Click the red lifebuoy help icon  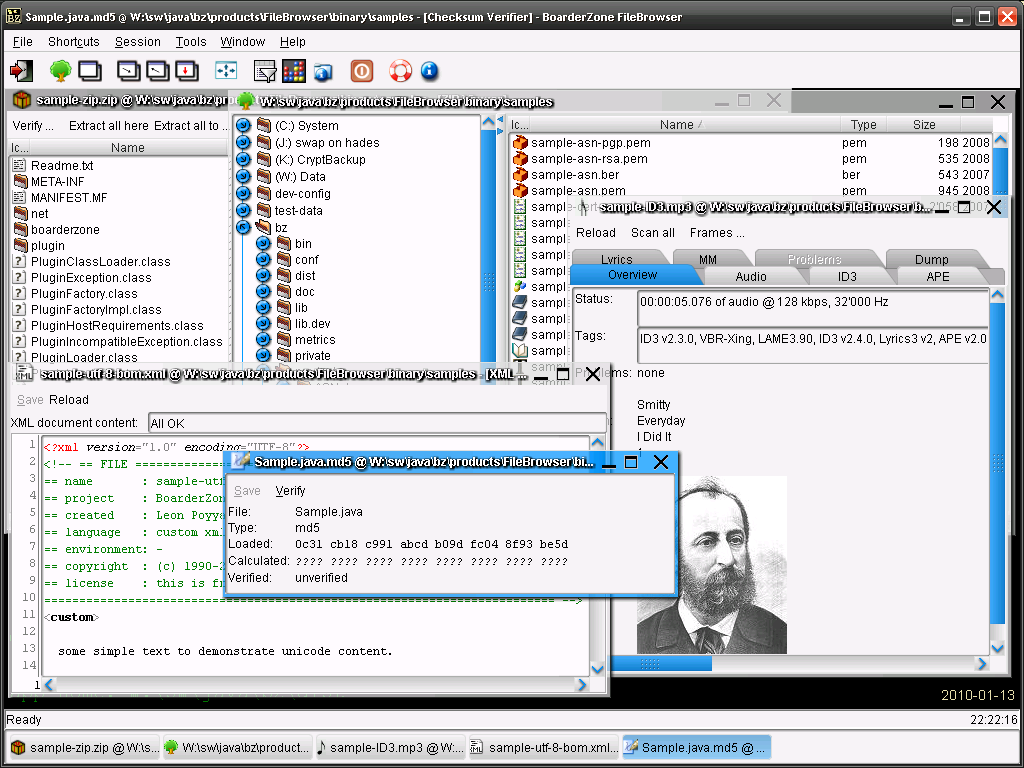pos(400,71)
